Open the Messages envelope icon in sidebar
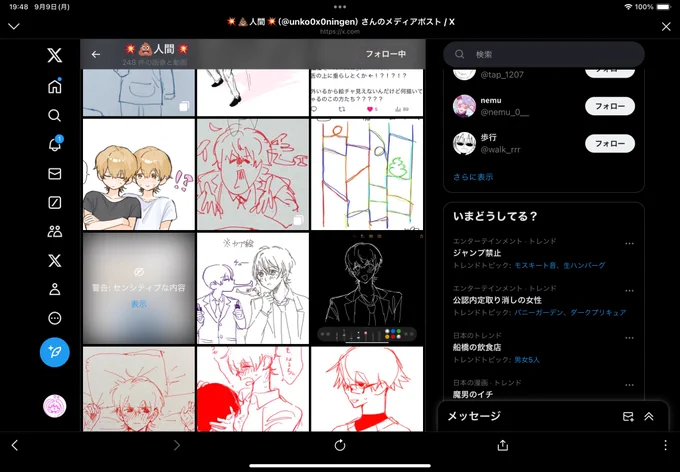 [55, 174]
